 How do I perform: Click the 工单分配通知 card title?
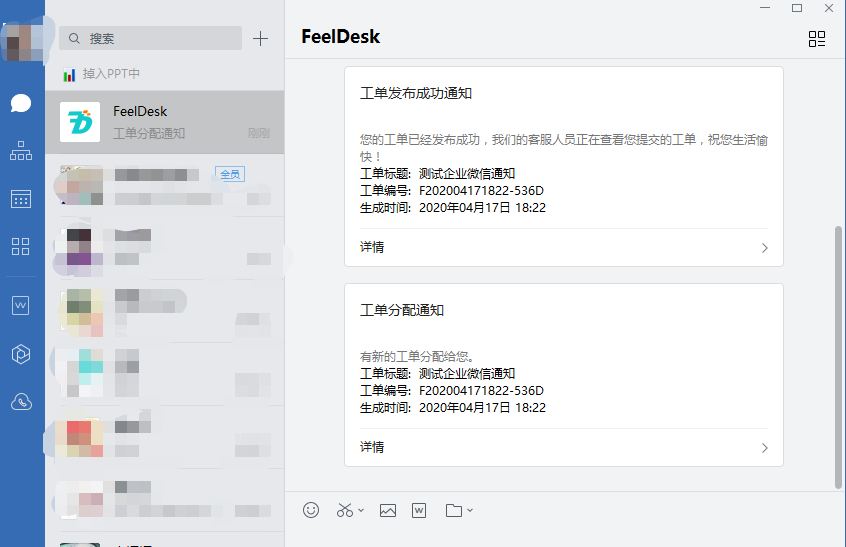pyautogui.click(x=402, y=310)
